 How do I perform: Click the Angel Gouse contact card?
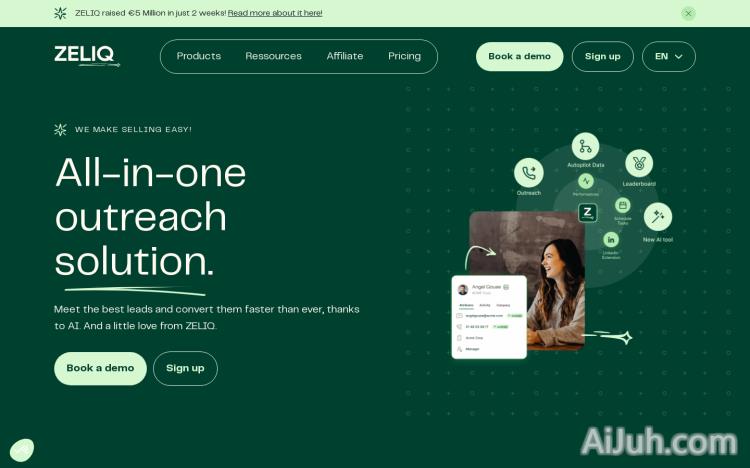click(x=489, y=317)
